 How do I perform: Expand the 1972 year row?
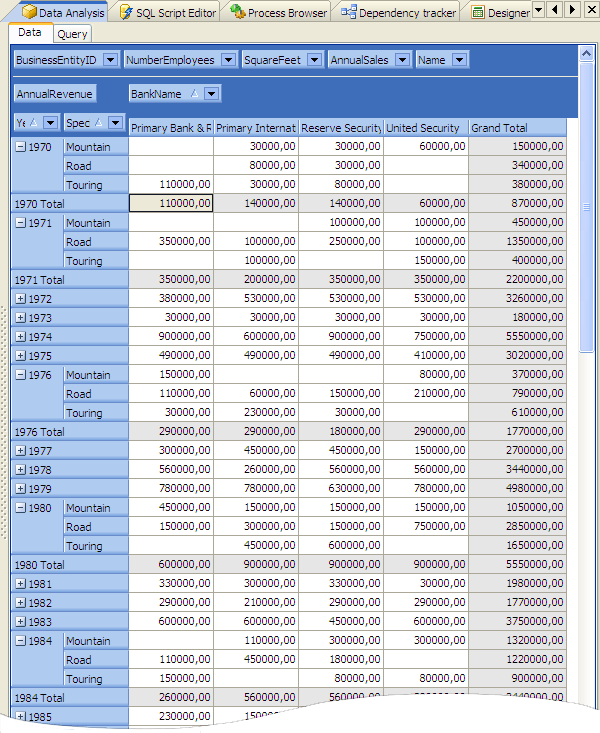click(20, 299)
